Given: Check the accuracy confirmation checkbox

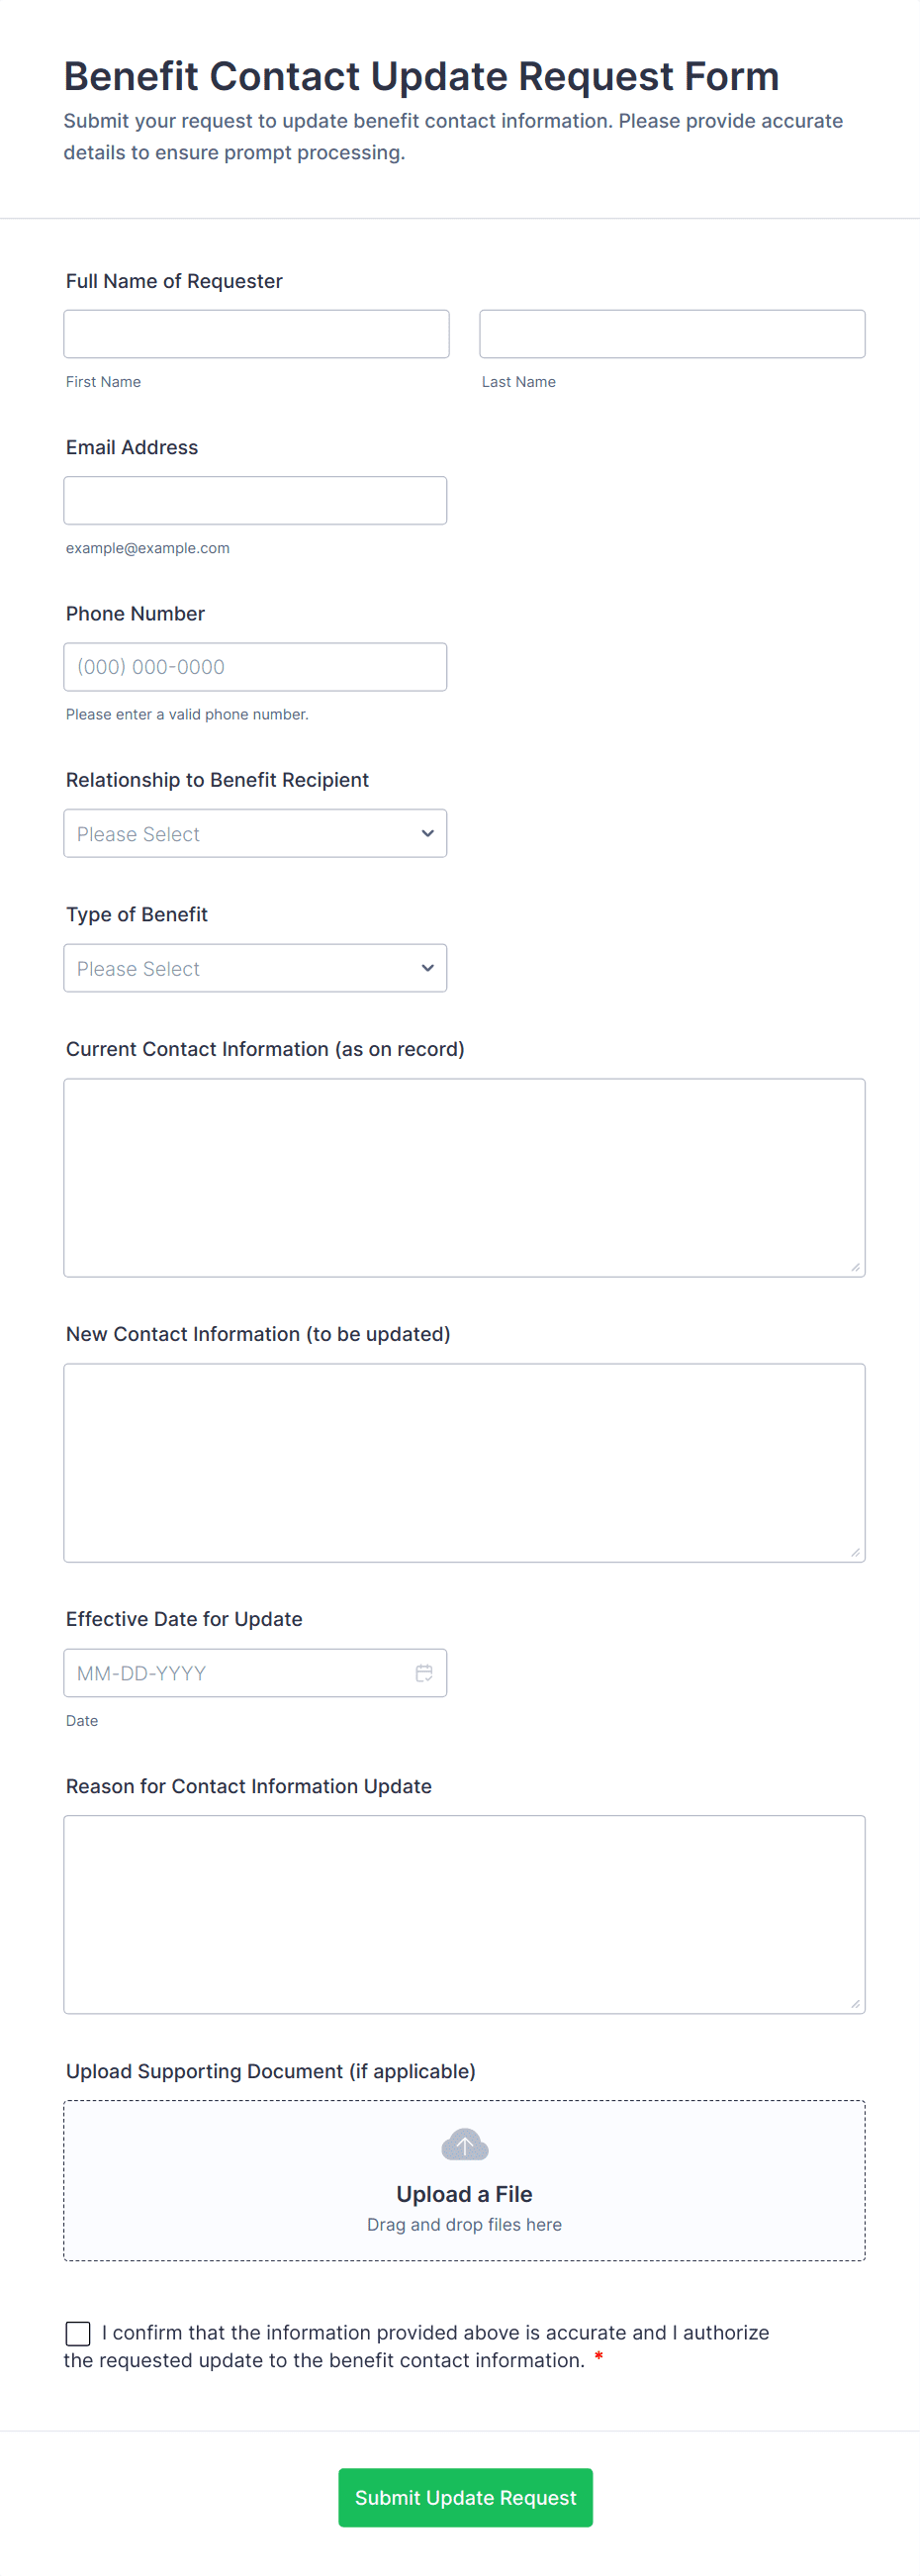Looking at the screenshot, I should coord(78,2333).
